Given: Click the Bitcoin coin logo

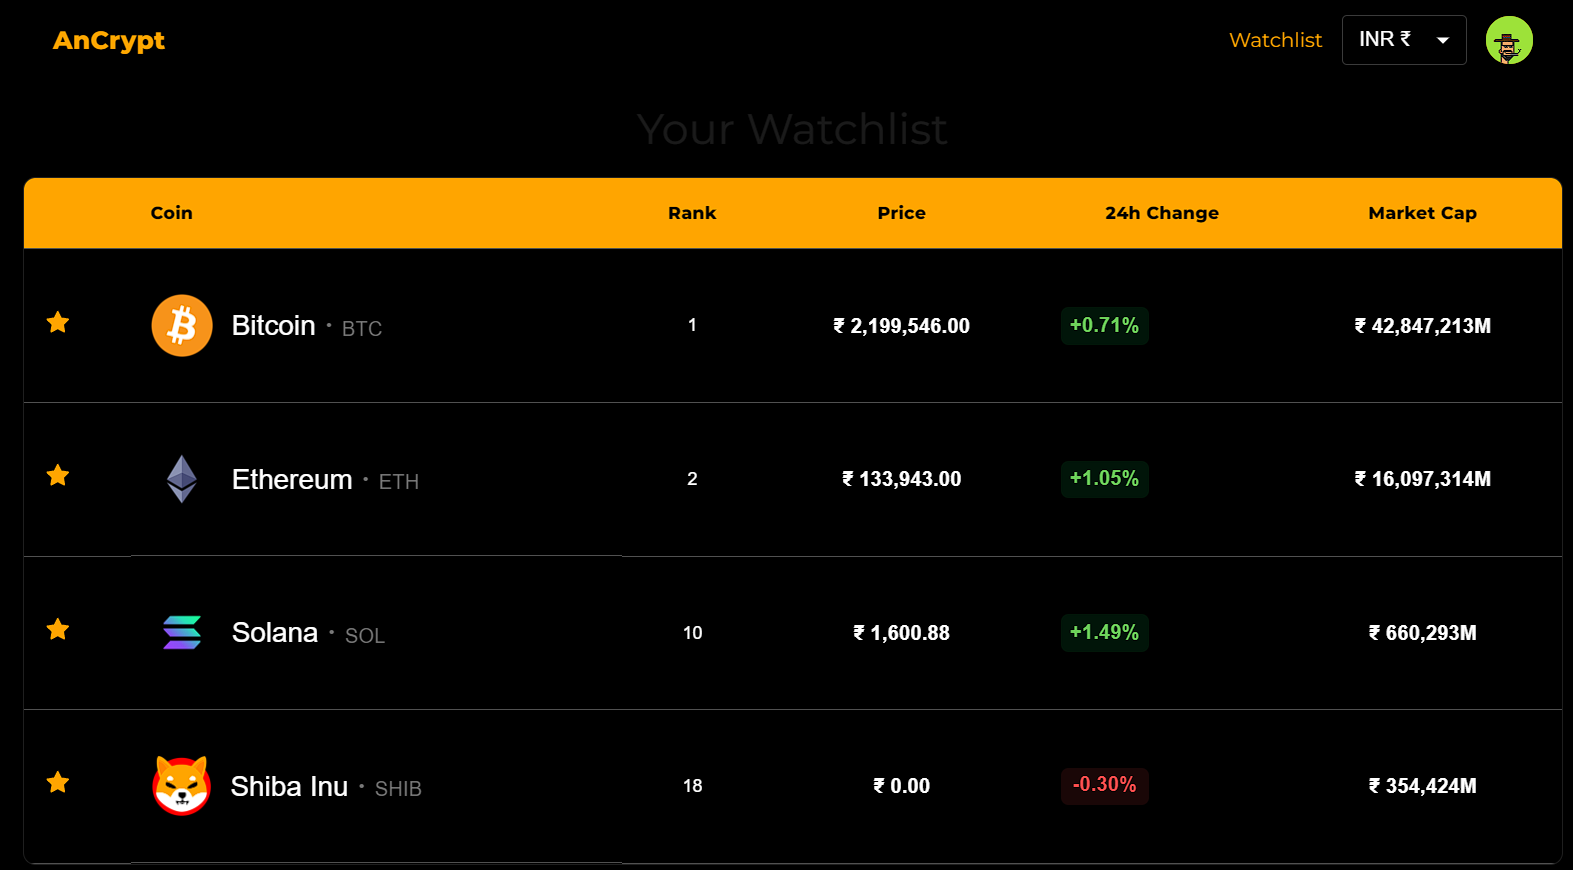Looking at the screenshot, I should (182, 325).
